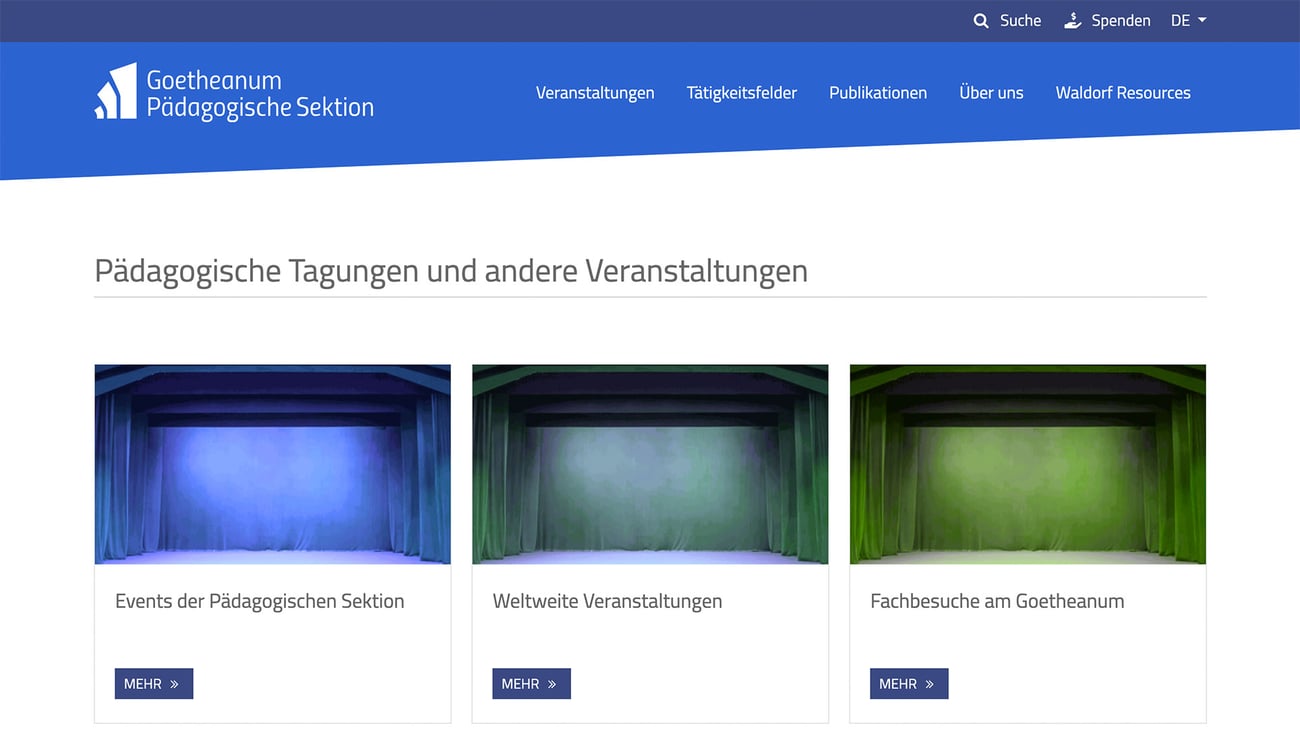Open the Über uns menu
This screenshot has width=1300, height=730.
pyautogui.click(x=991, y=93)
